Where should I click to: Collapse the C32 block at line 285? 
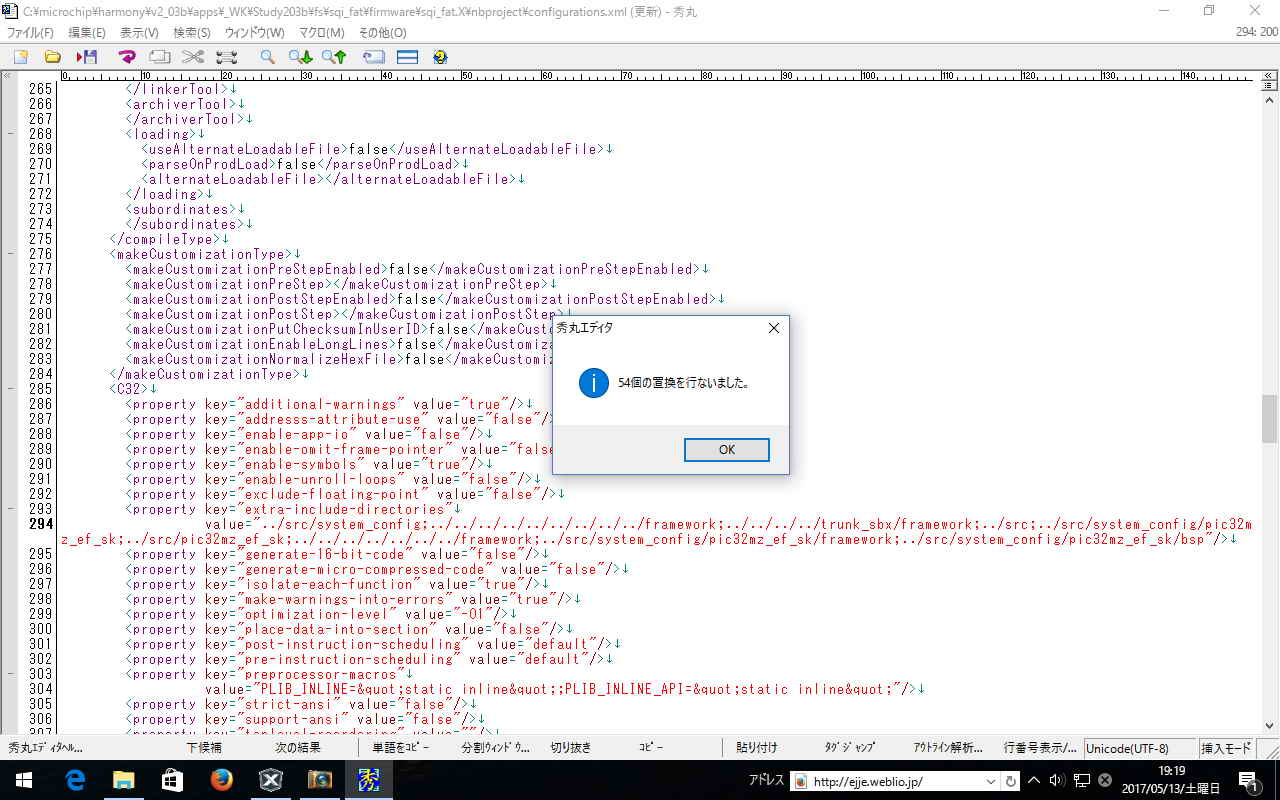[10, 389]
